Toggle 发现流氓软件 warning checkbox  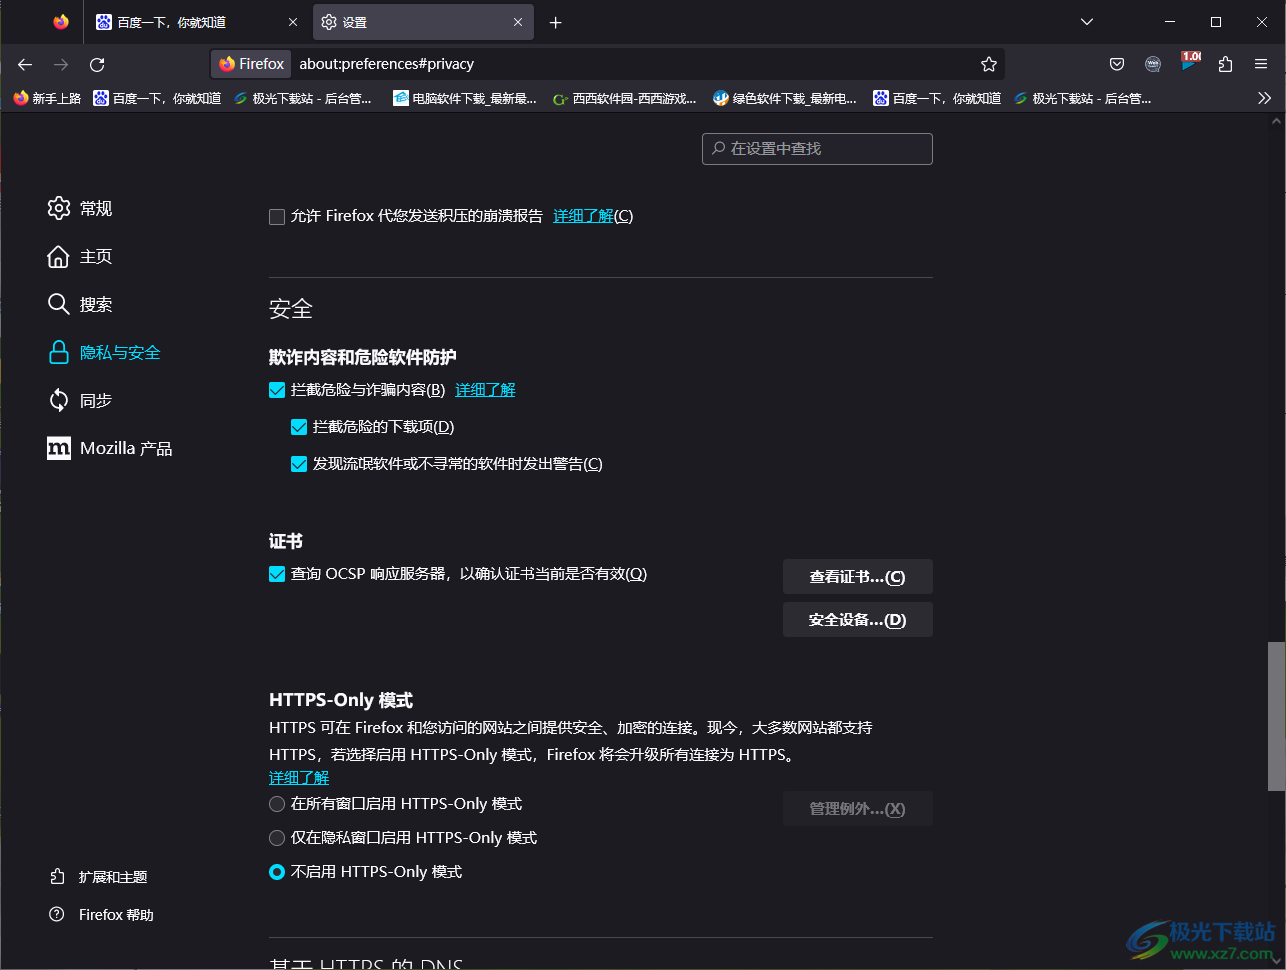click(298, 464)
